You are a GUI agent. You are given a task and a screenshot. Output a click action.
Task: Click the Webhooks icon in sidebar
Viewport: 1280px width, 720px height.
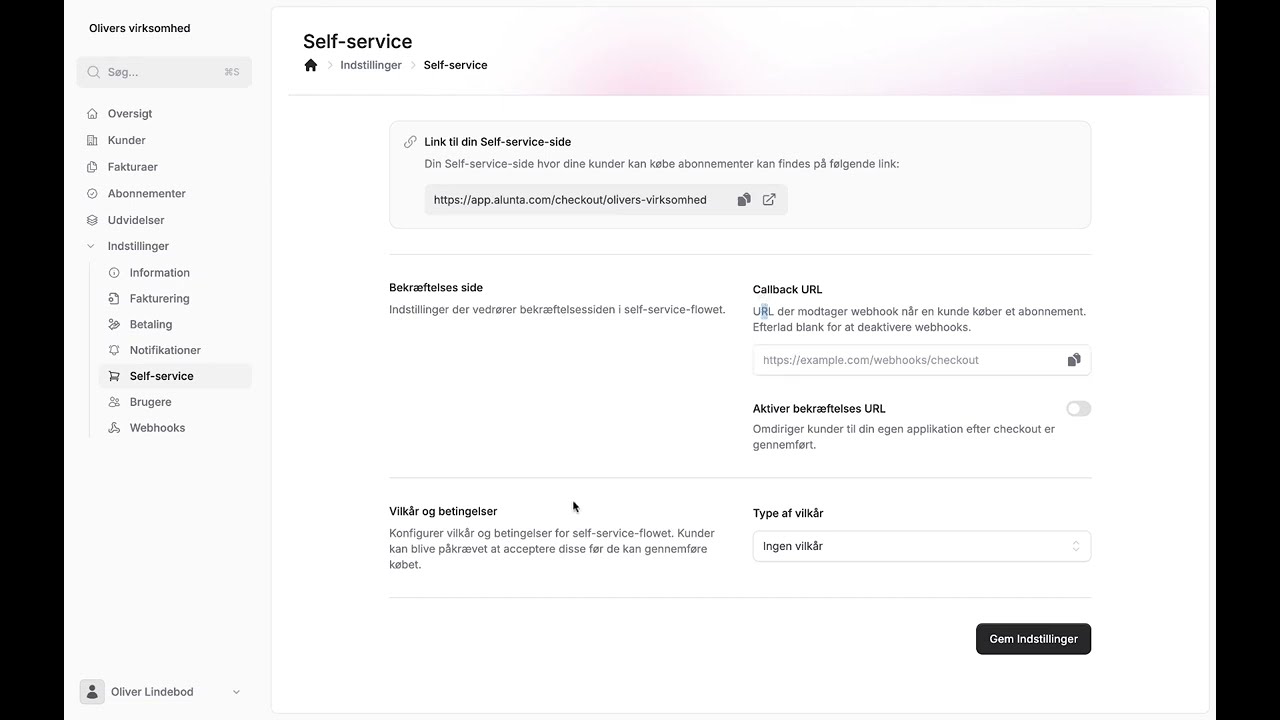pyautogui.click(x=114, y=428)
